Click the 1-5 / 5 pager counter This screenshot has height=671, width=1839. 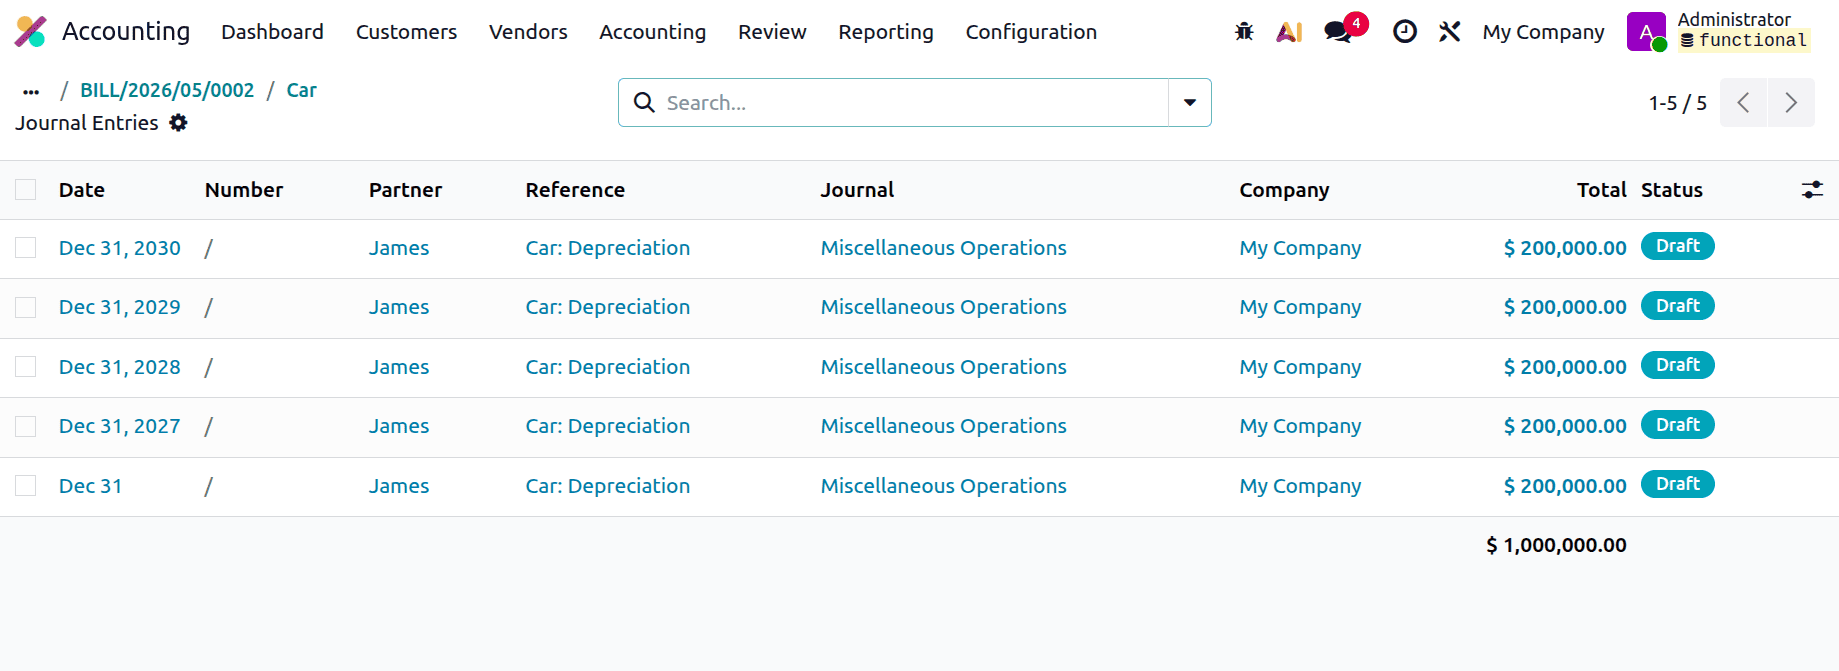(1677, 103)
